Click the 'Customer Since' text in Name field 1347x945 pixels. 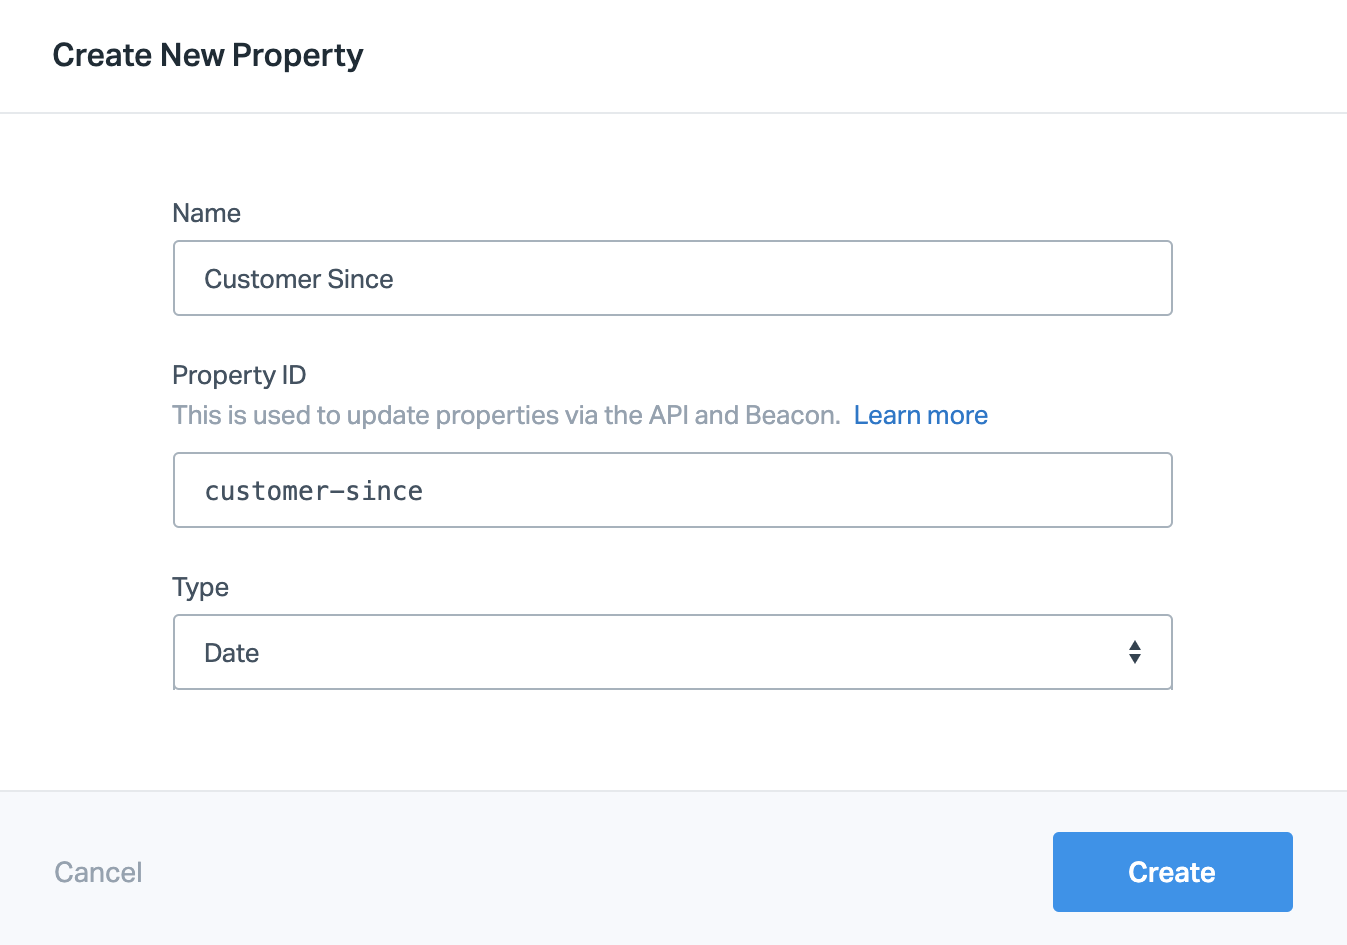[x=298, y=279]
